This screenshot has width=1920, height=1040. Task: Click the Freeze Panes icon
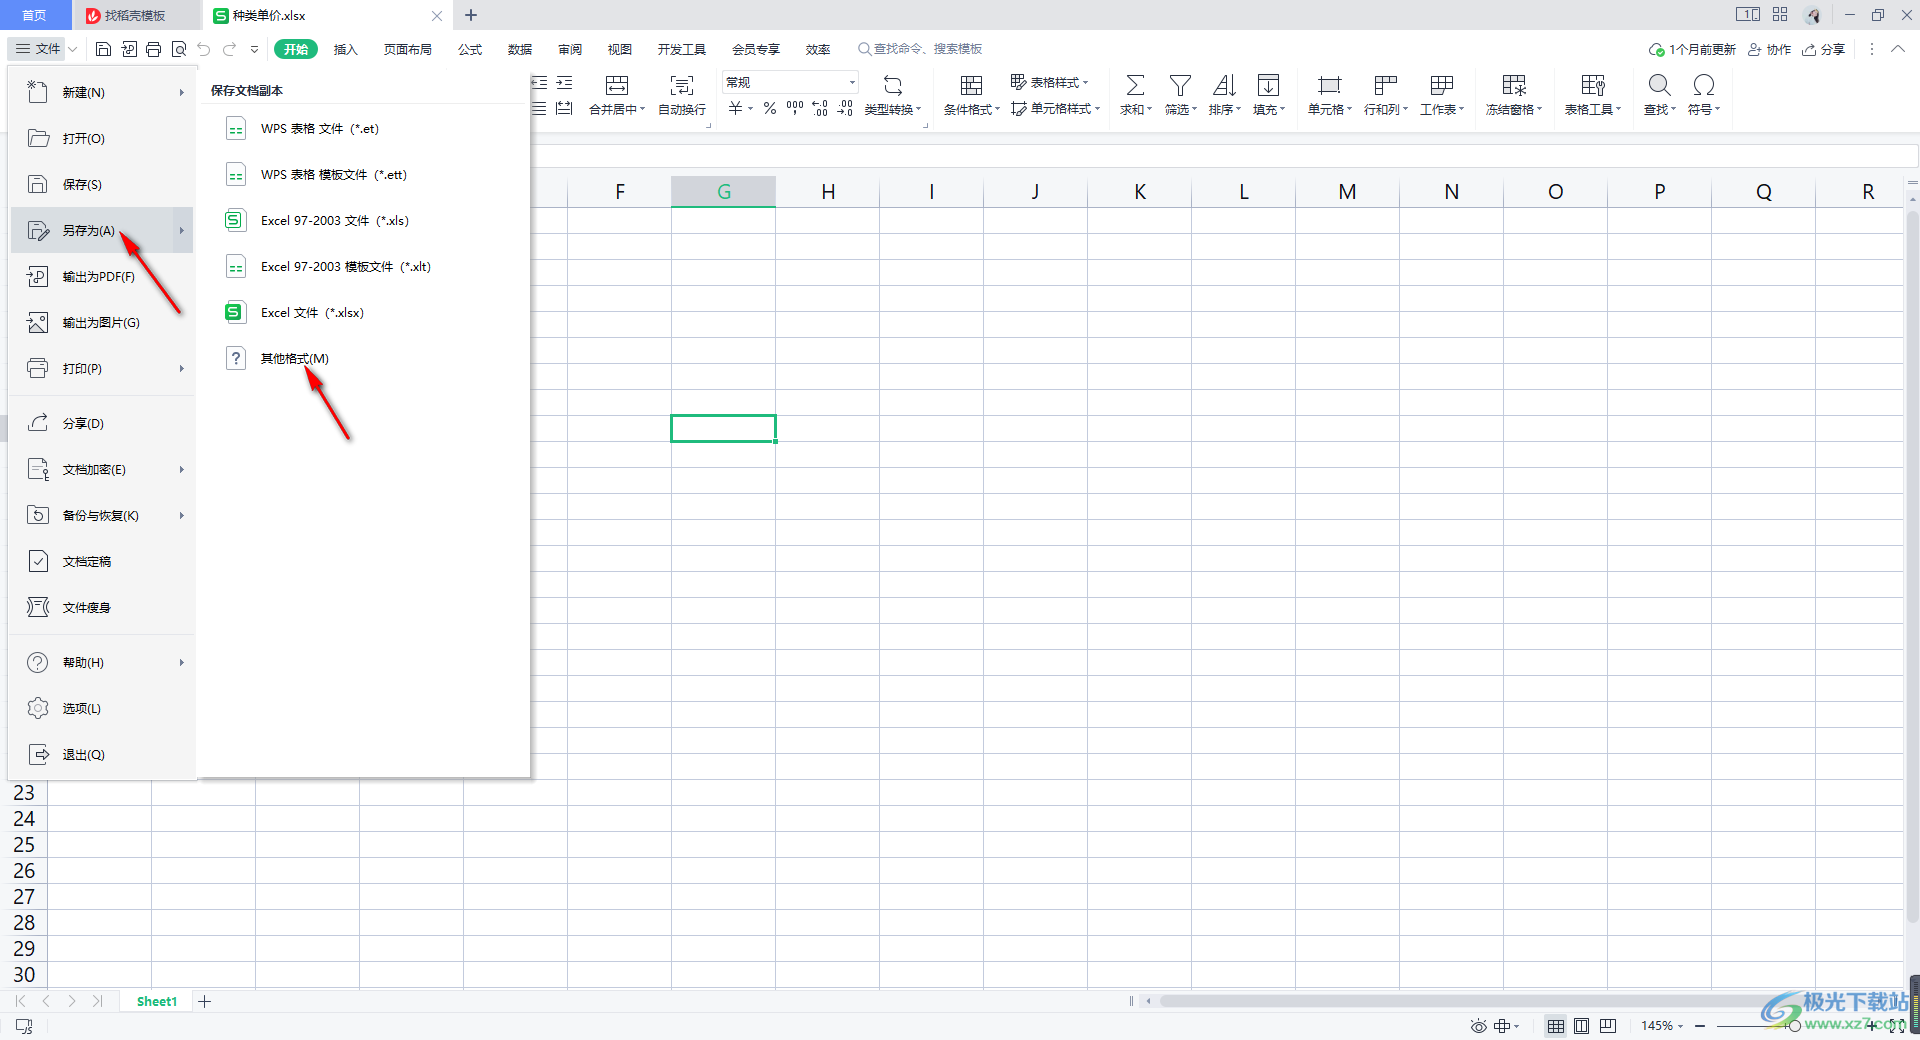1514,85
